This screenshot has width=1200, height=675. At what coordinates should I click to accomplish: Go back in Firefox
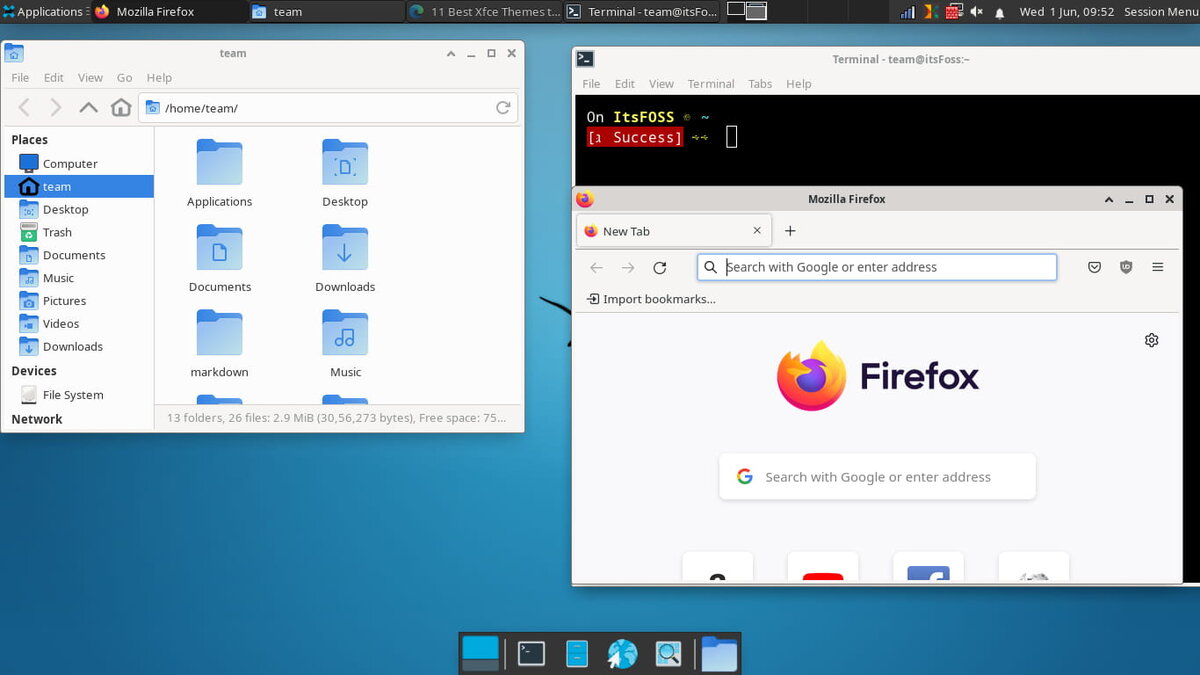click(597, 267)
